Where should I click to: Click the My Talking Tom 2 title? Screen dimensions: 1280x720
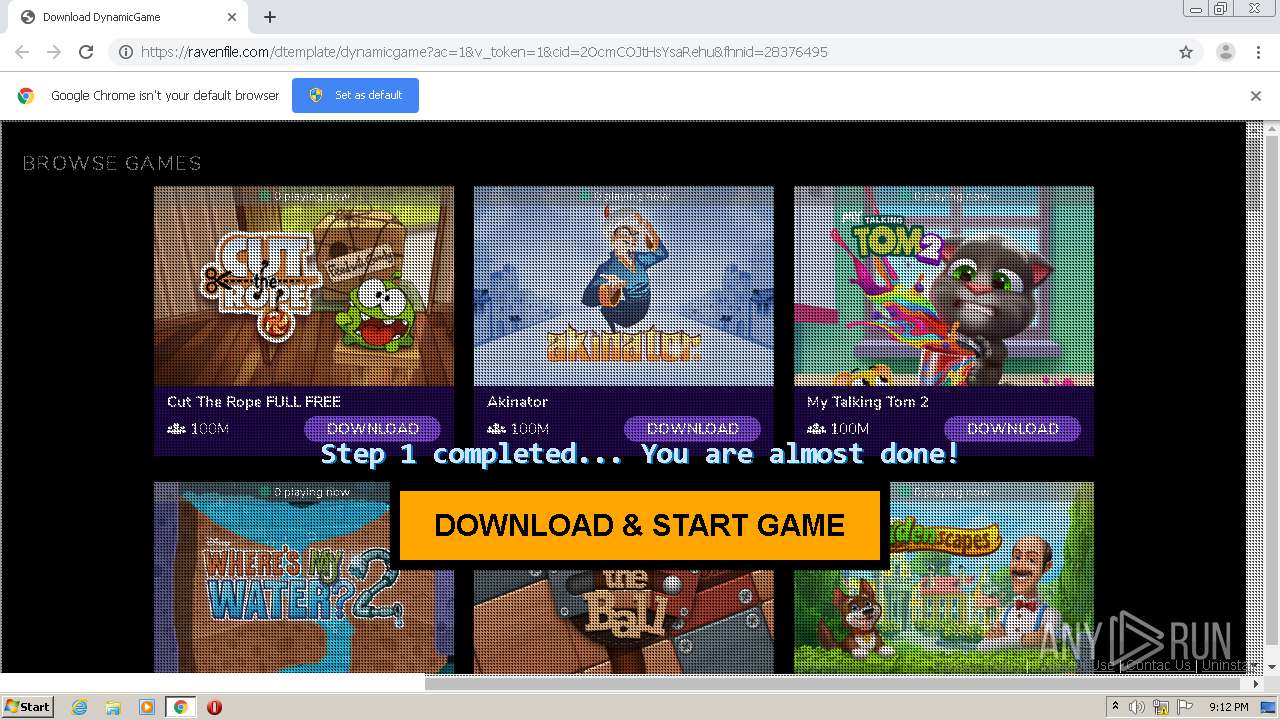tap(868, 402)
